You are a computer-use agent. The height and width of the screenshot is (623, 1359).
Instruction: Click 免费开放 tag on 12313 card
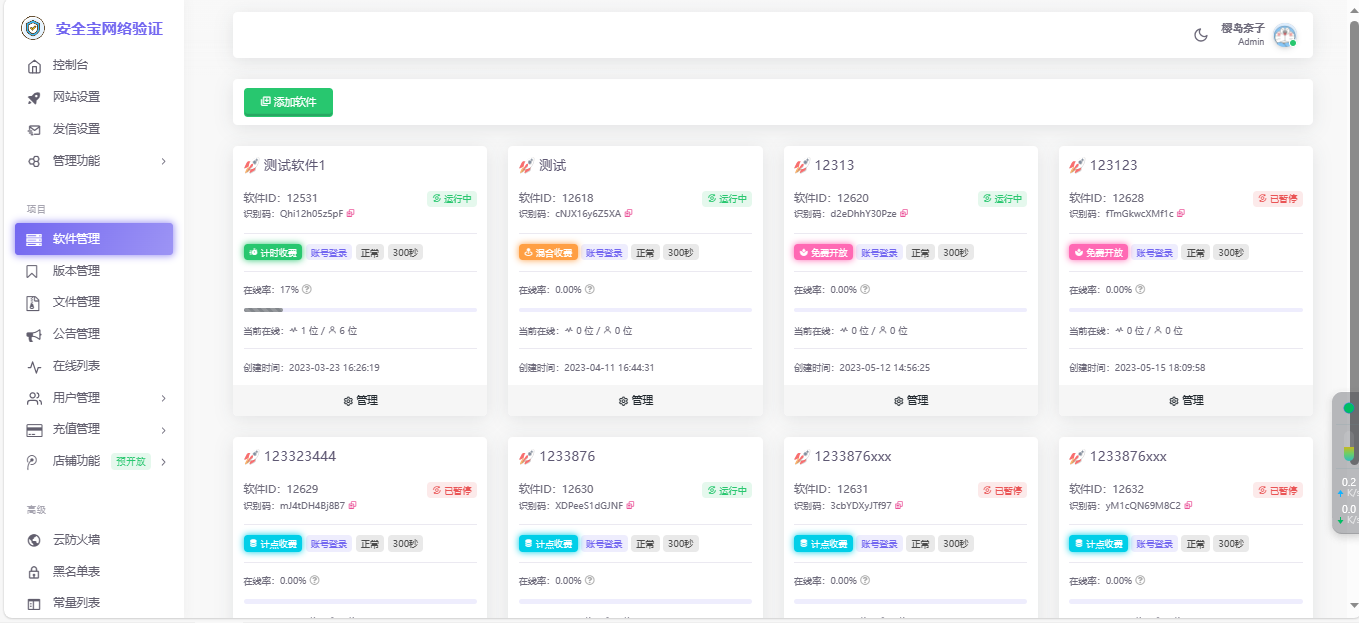(824, 253)
